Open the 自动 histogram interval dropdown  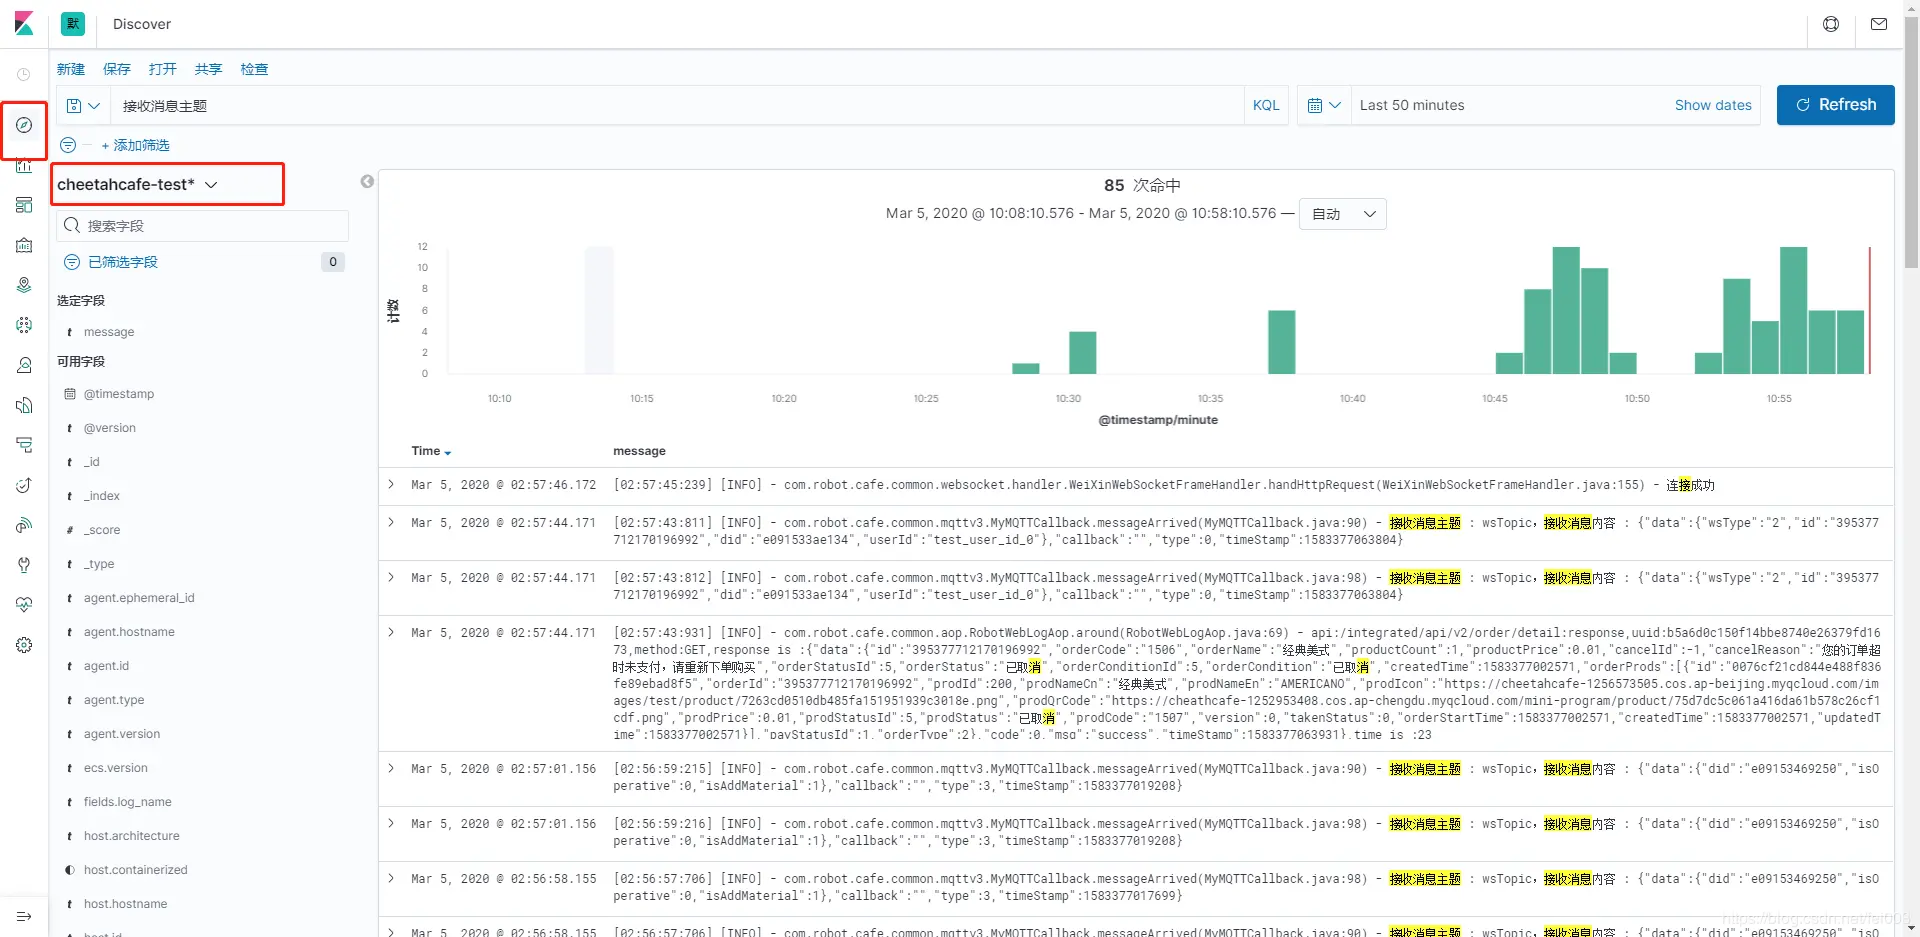click(1343, 214)
